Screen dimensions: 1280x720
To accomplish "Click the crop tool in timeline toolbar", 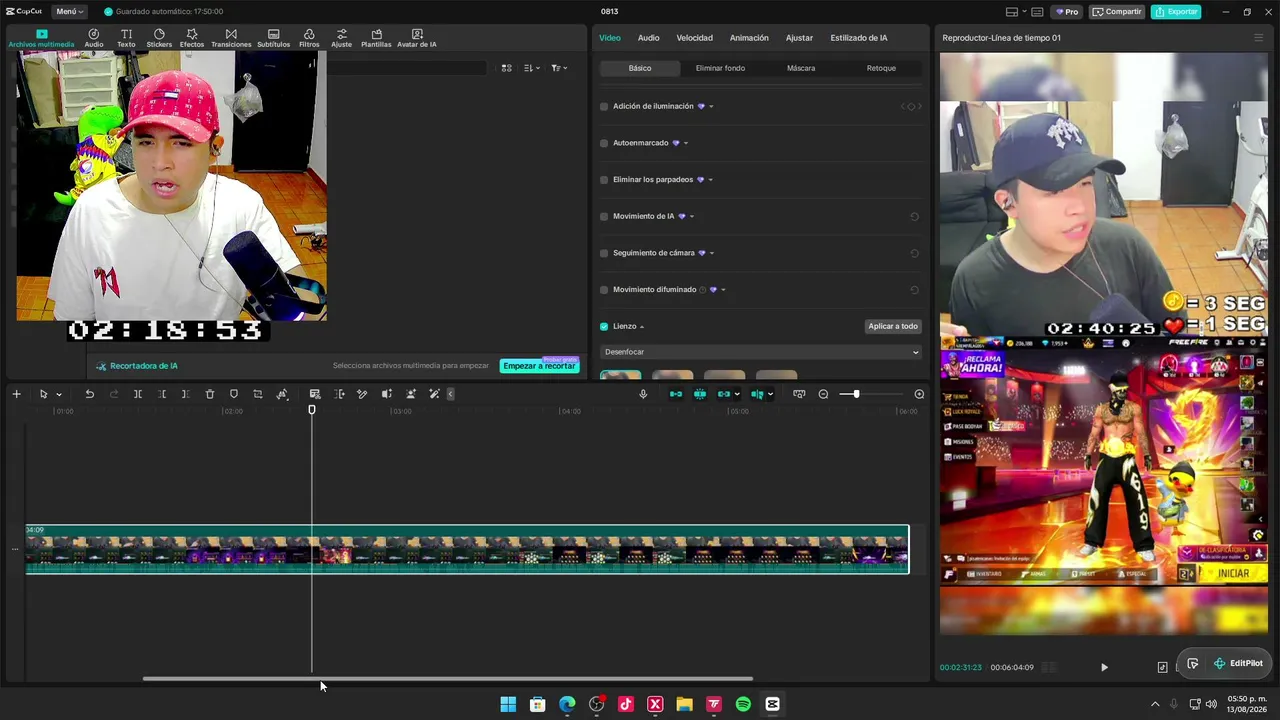I will pyautogui.click(x=258, y=394).
